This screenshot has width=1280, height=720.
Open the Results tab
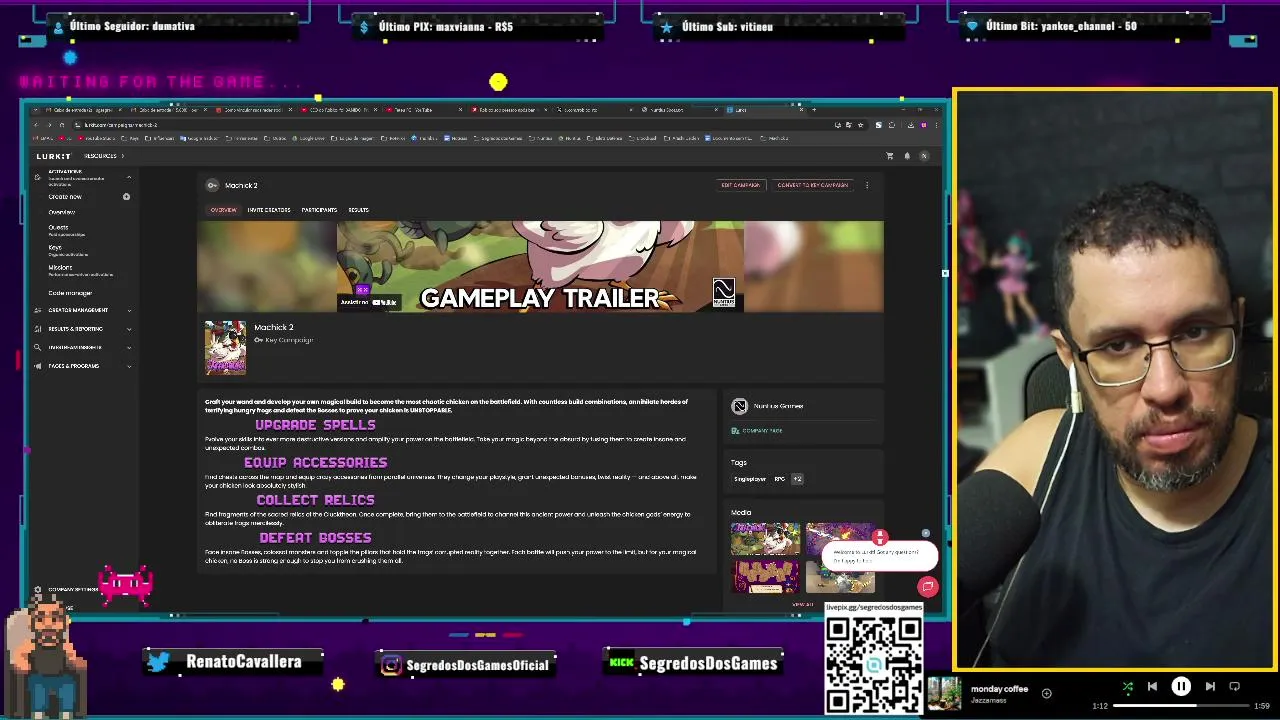click(358, 210)
